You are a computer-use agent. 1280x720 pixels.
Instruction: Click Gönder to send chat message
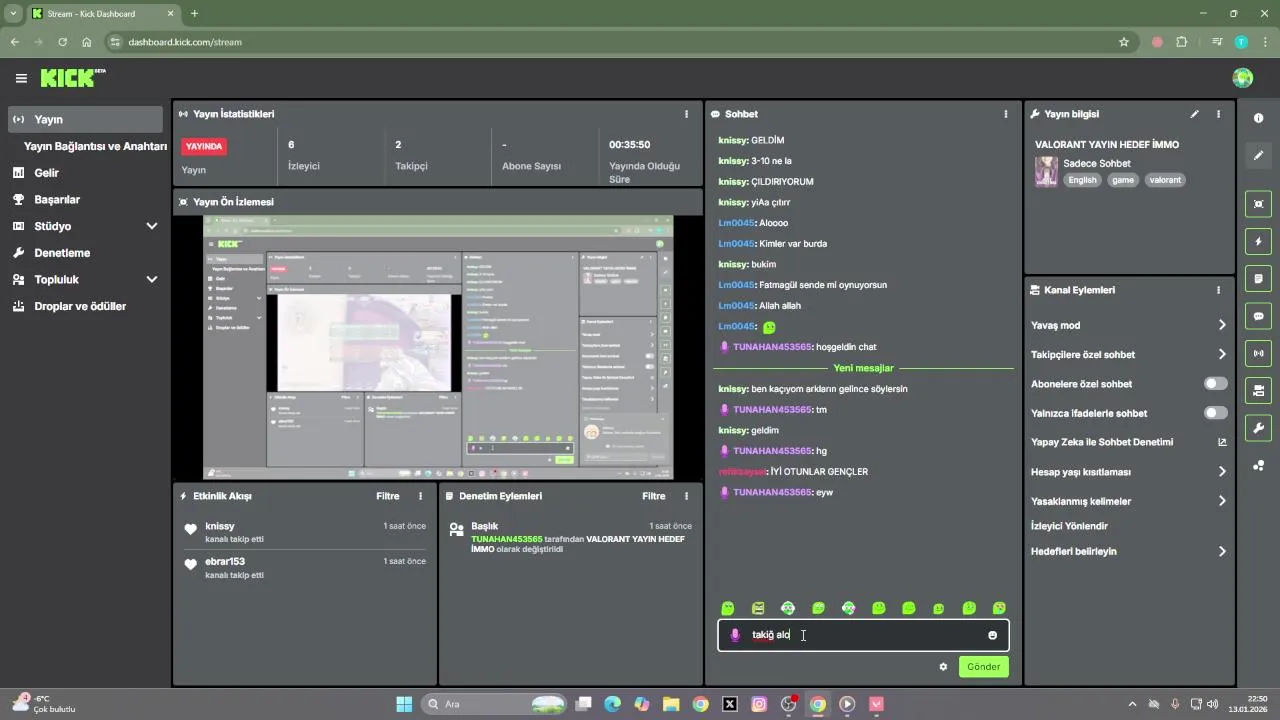tap(983, 667)
